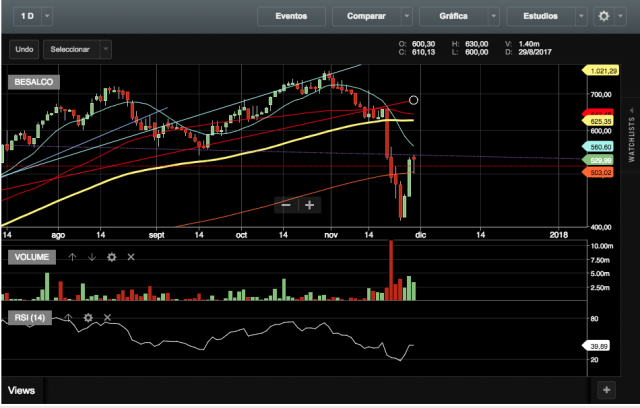Click the 503,02 orange price tag

click(x=598, y=173)
